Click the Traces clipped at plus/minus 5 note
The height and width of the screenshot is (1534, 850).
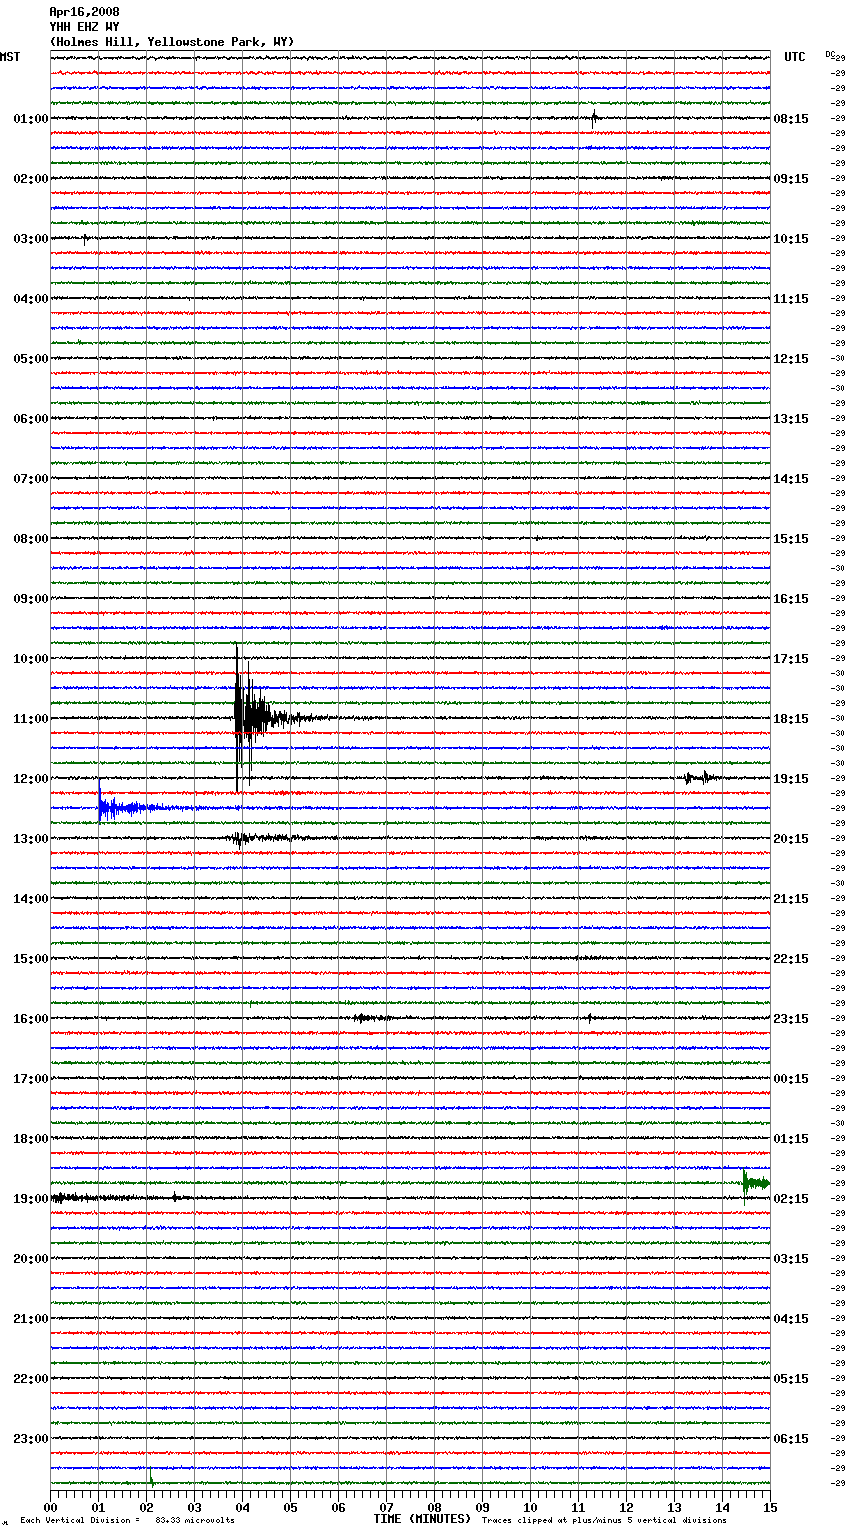(x=604, y=1520)
